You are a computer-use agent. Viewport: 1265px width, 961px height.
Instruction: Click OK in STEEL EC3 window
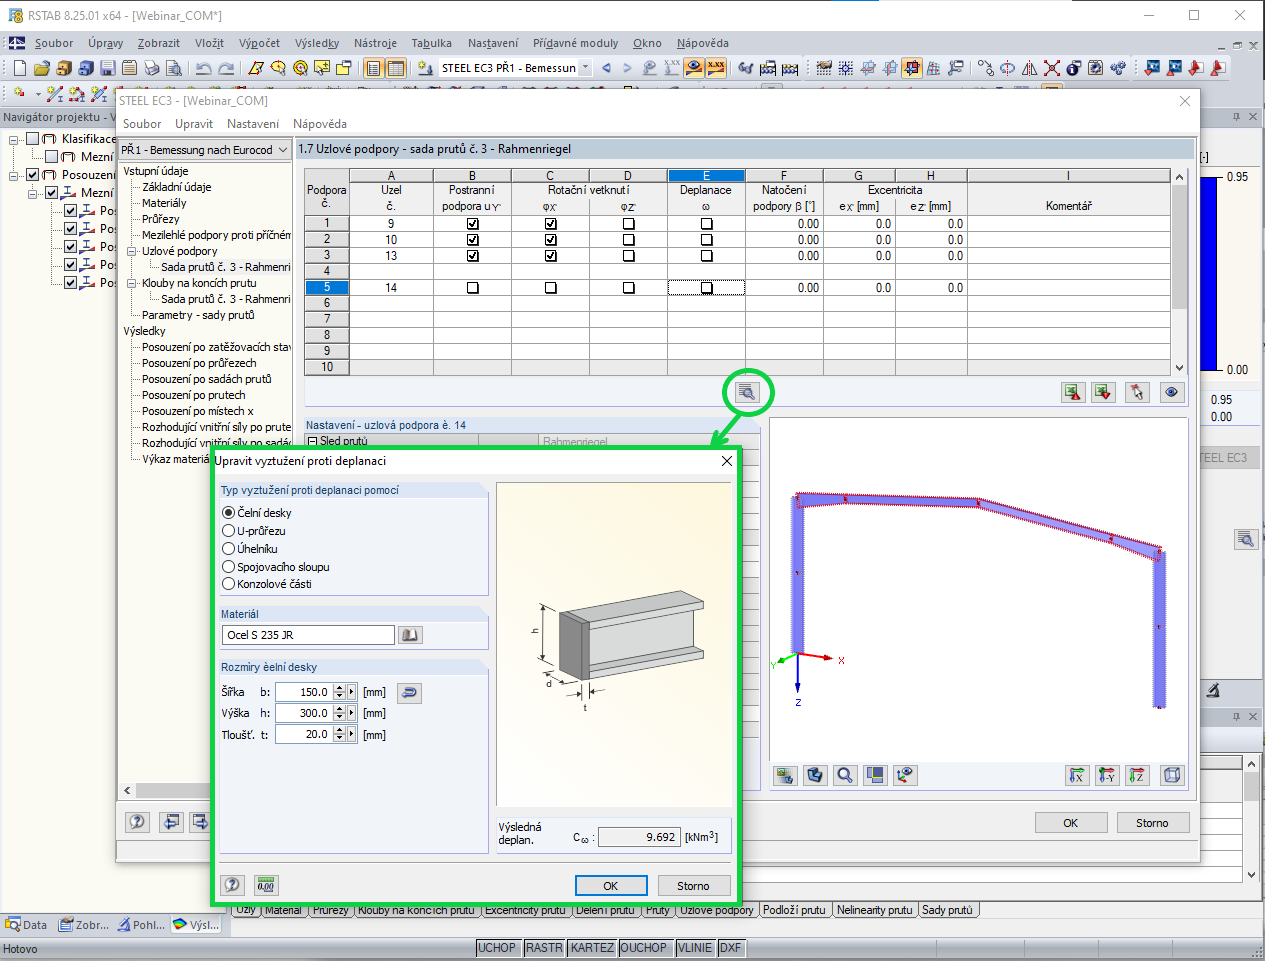pos(1071,823)
